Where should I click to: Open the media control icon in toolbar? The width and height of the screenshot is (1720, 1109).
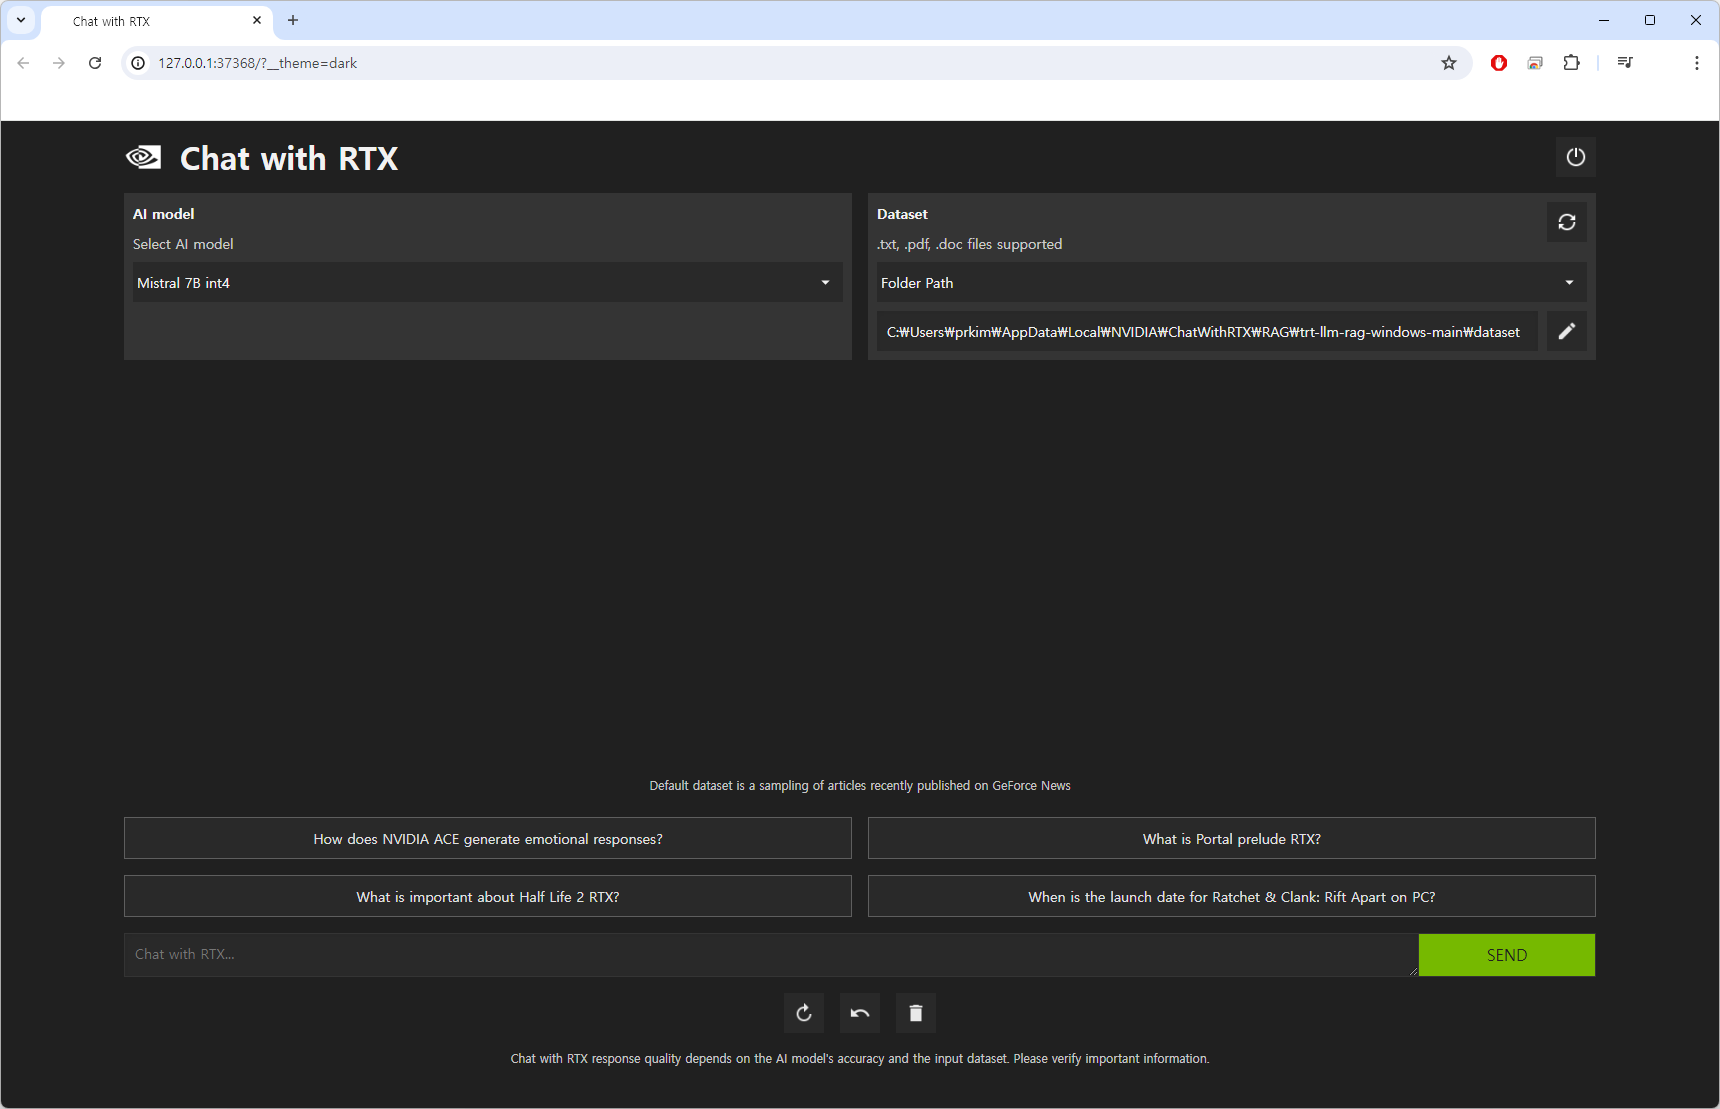[1625, 63]
